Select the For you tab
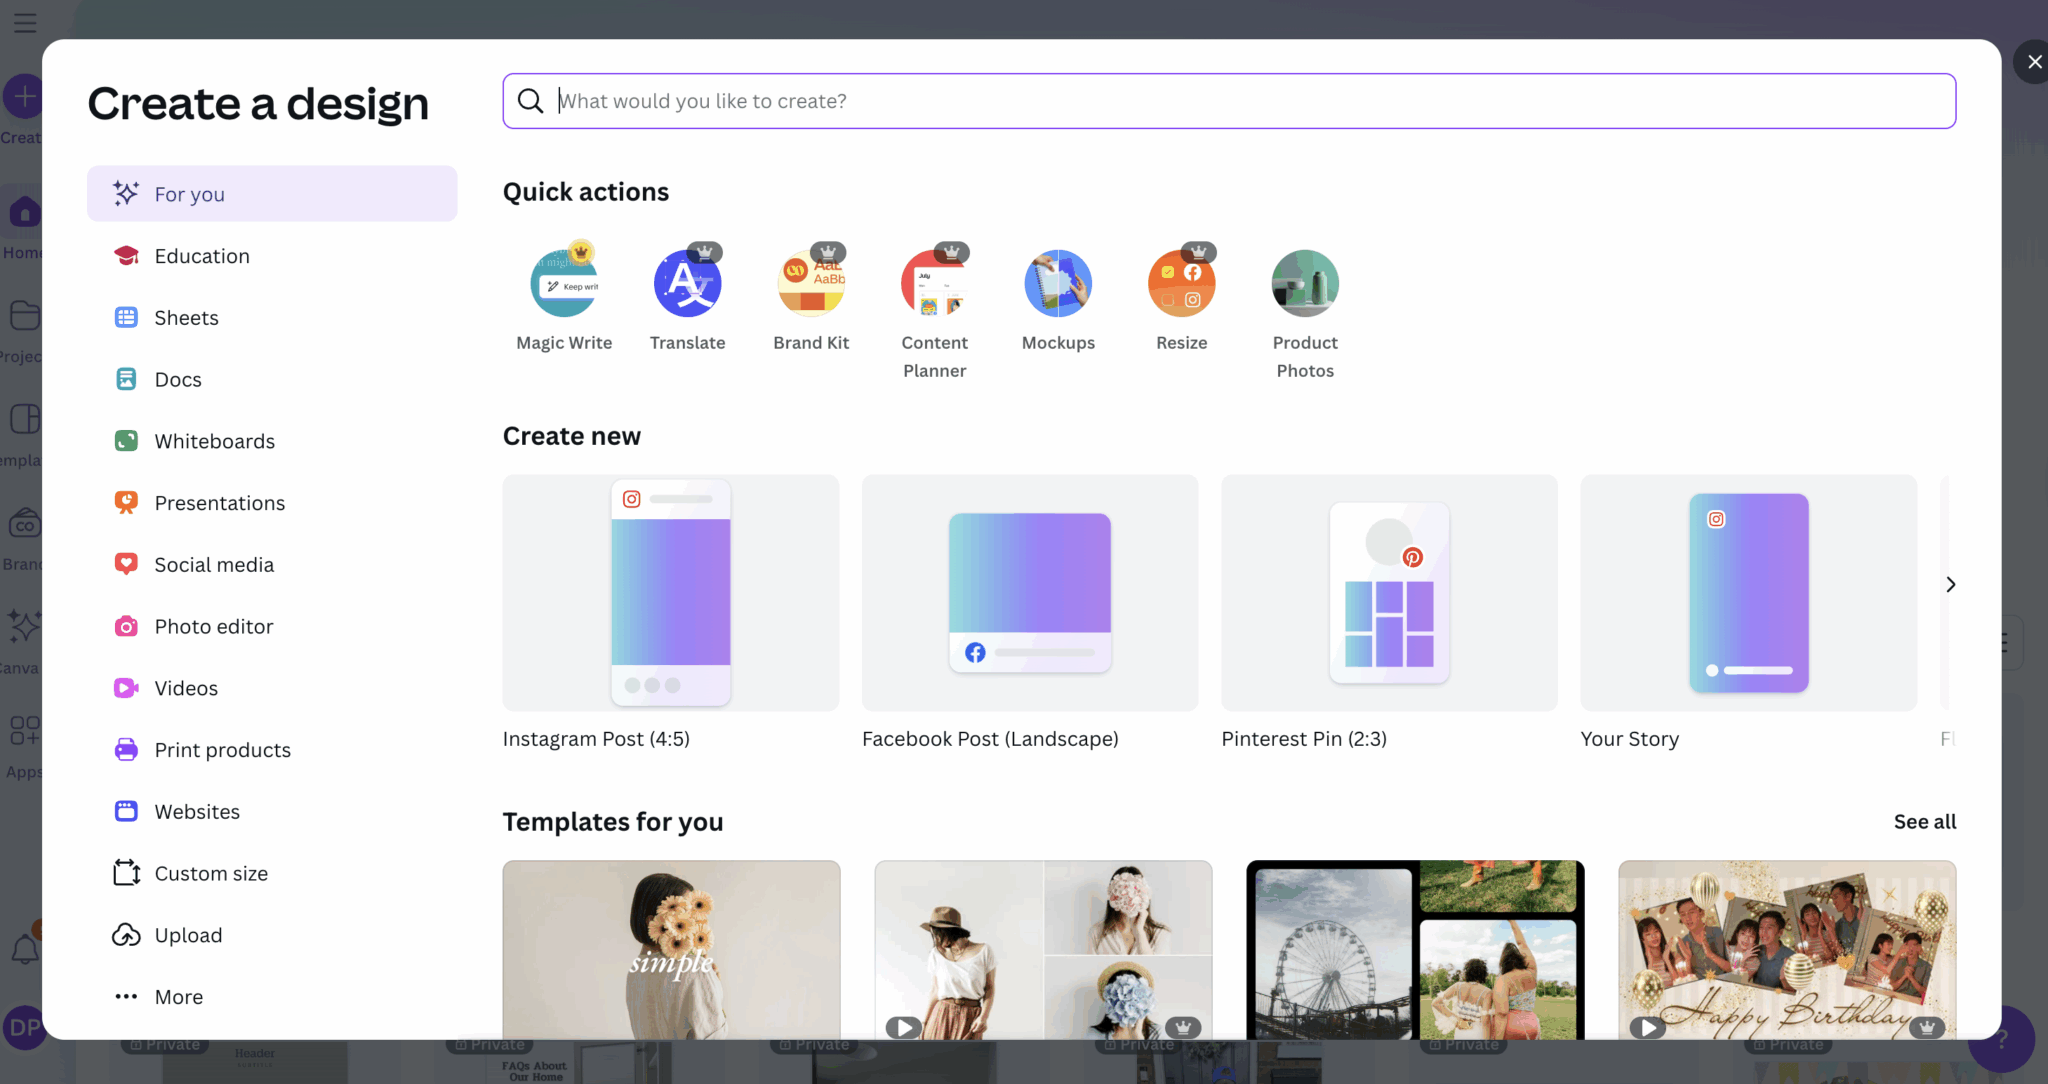Image resolution: width=2048 pixels, height=1084 pixels. coord(272,194)
